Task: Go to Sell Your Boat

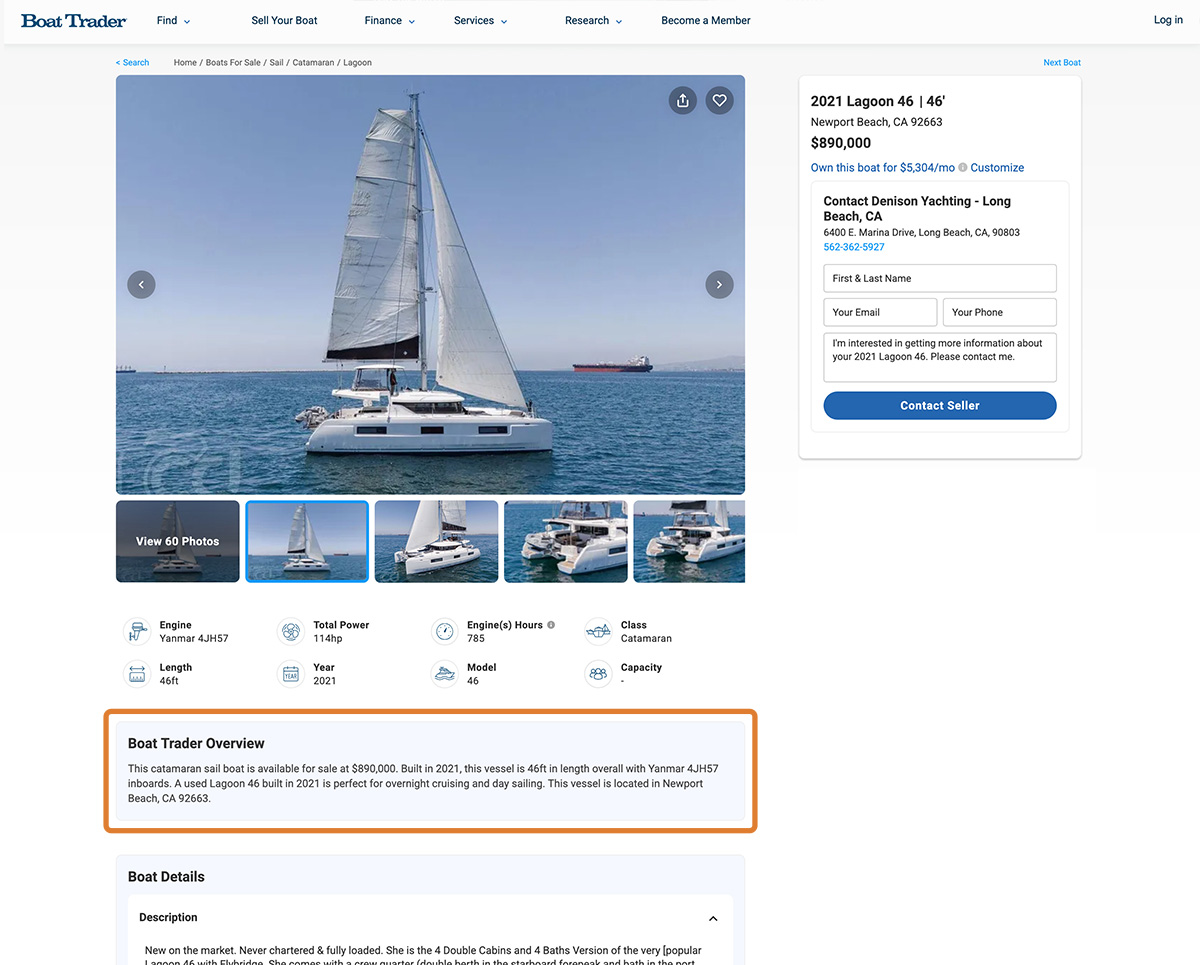Action: click(285, 20)
